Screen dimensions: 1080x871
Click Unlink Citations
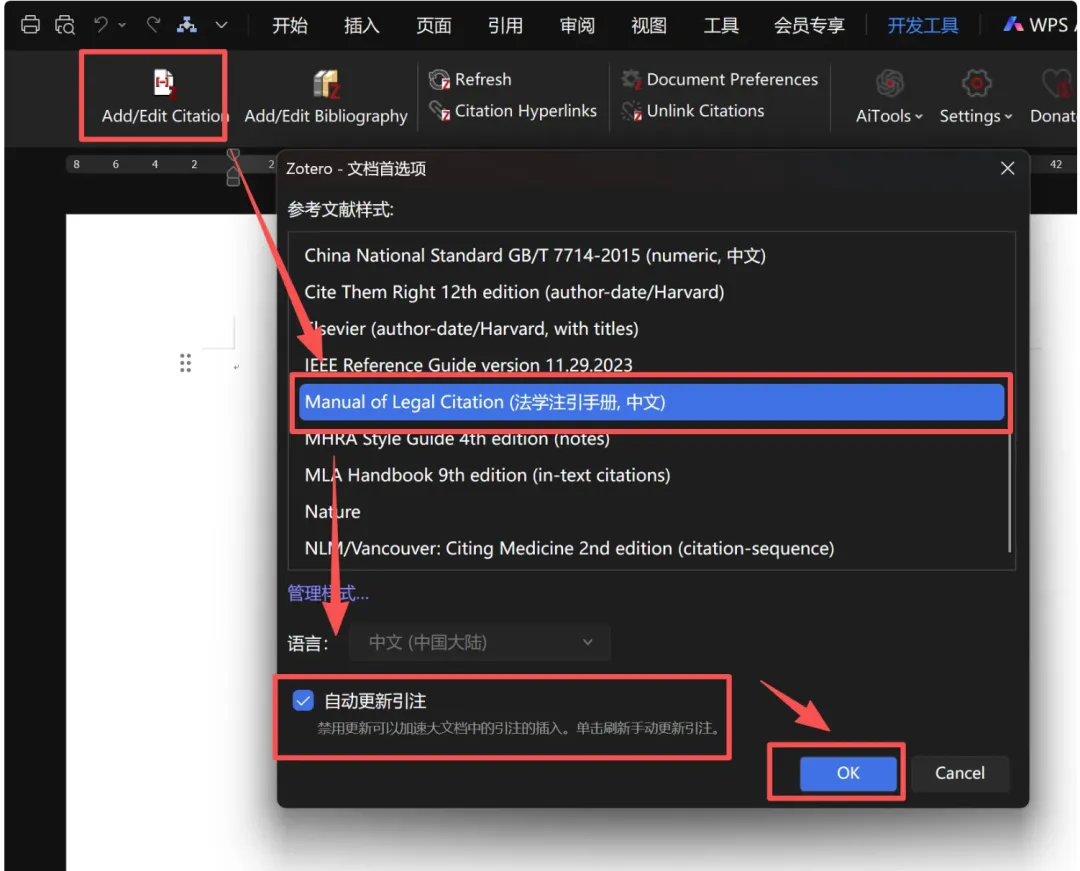pyautogui.click(x=693, y=111)
